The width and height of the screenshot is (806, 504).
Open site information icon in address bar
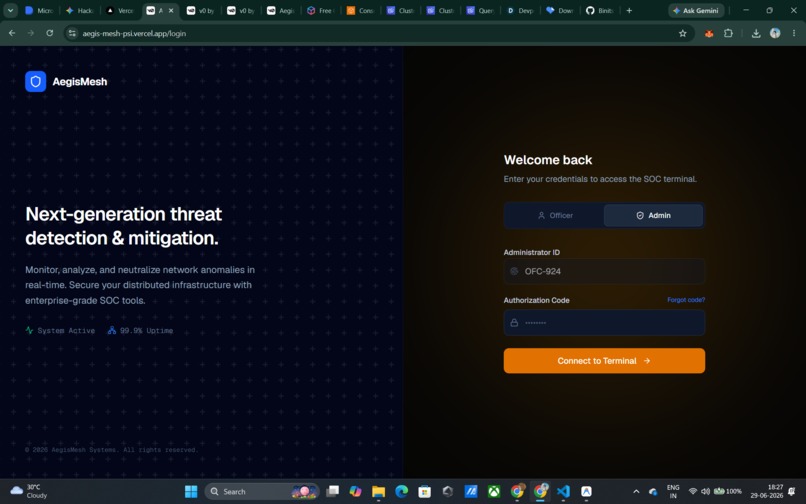point(72,33)
